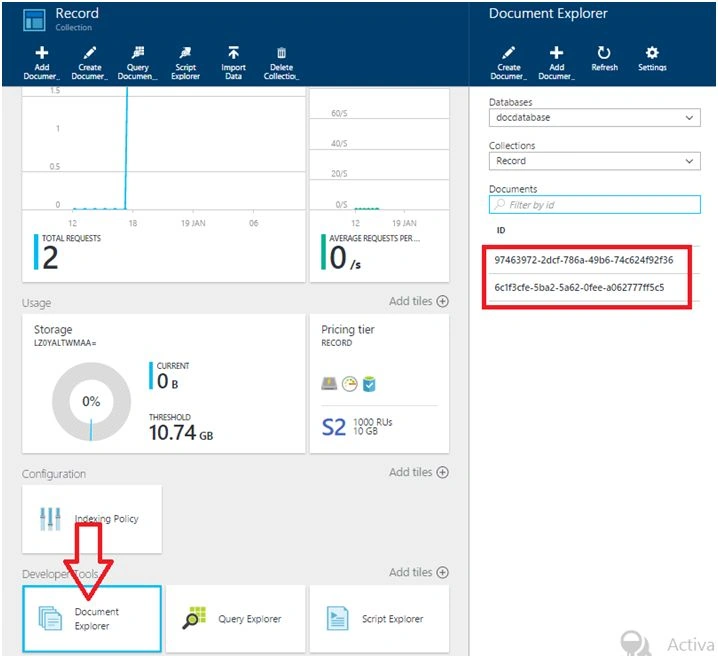Image resolution: width=718 pixels, height=658 pixels.
Task: Click the Average Requests Per Second tile
Action: tap(379, 185)
